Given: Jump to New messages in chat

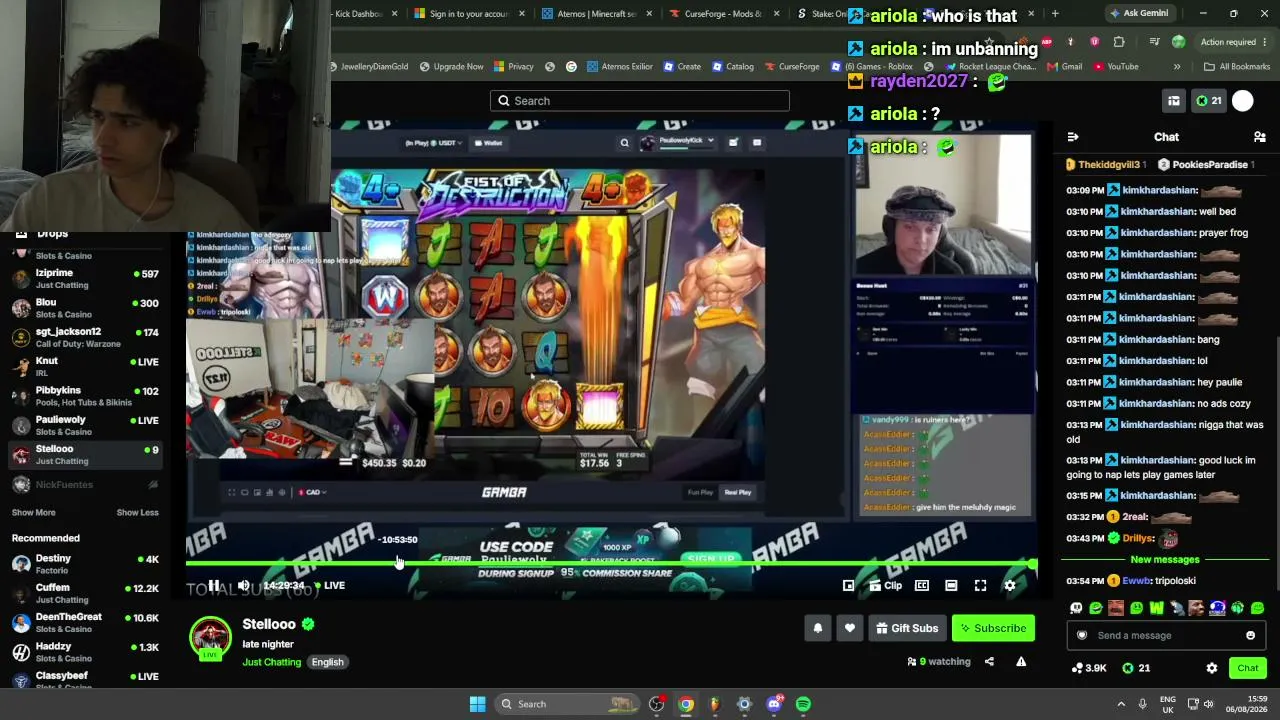Looking at the screenshot, I should (1165, 560).
